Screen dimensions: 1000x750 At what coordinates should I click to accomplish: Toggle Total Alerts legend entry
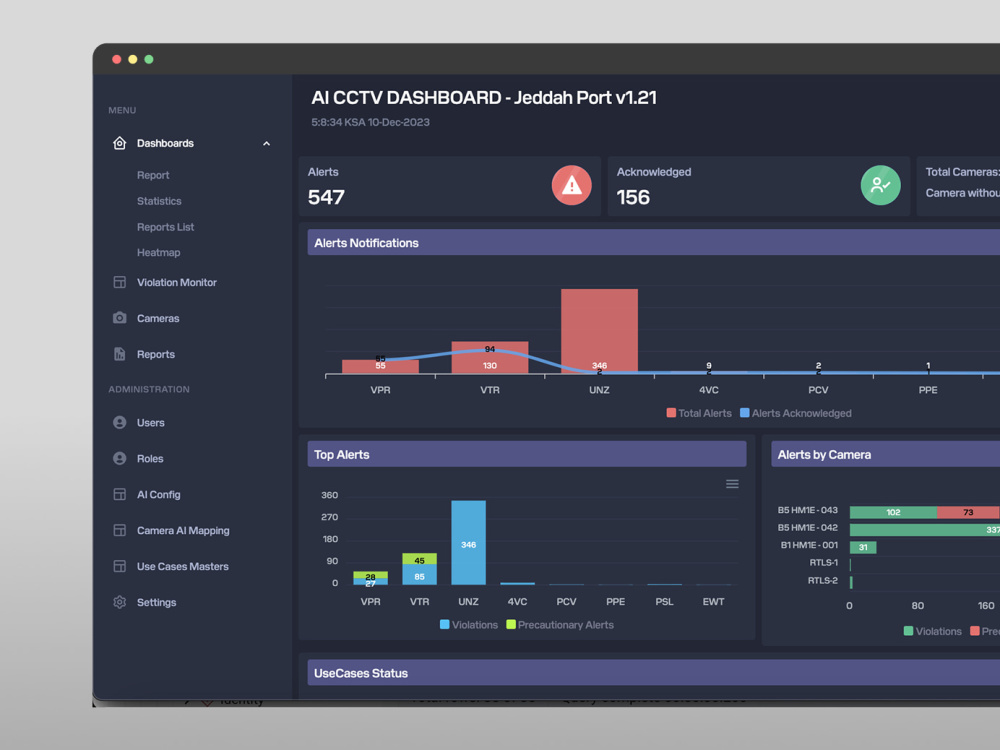point(699,413)
